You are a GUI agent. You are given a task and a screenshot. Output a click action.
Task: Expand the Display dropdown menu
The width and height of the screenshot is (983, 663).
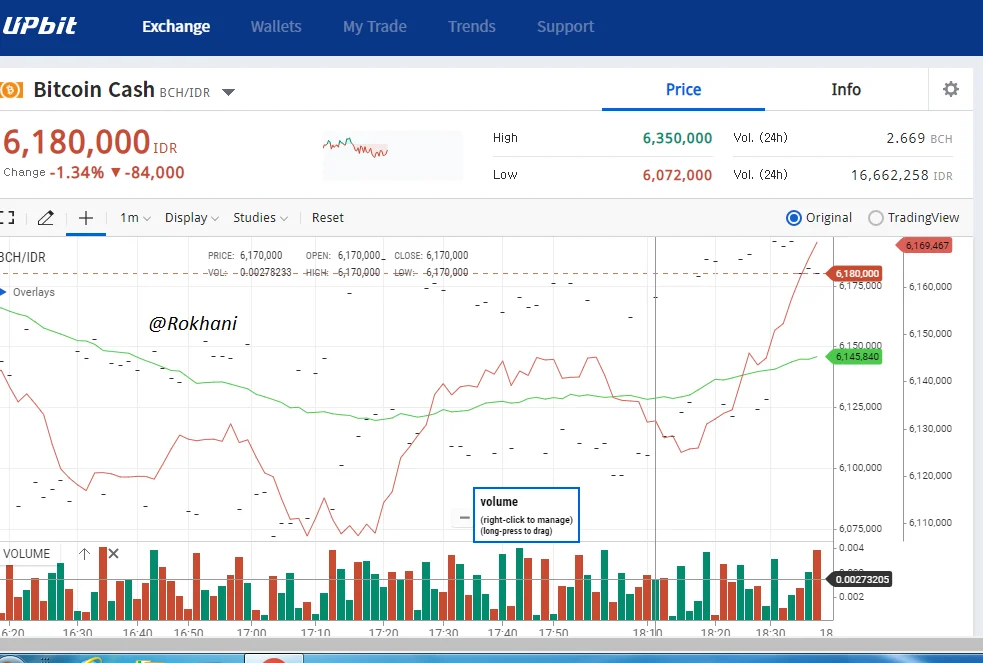coord(191,217)
